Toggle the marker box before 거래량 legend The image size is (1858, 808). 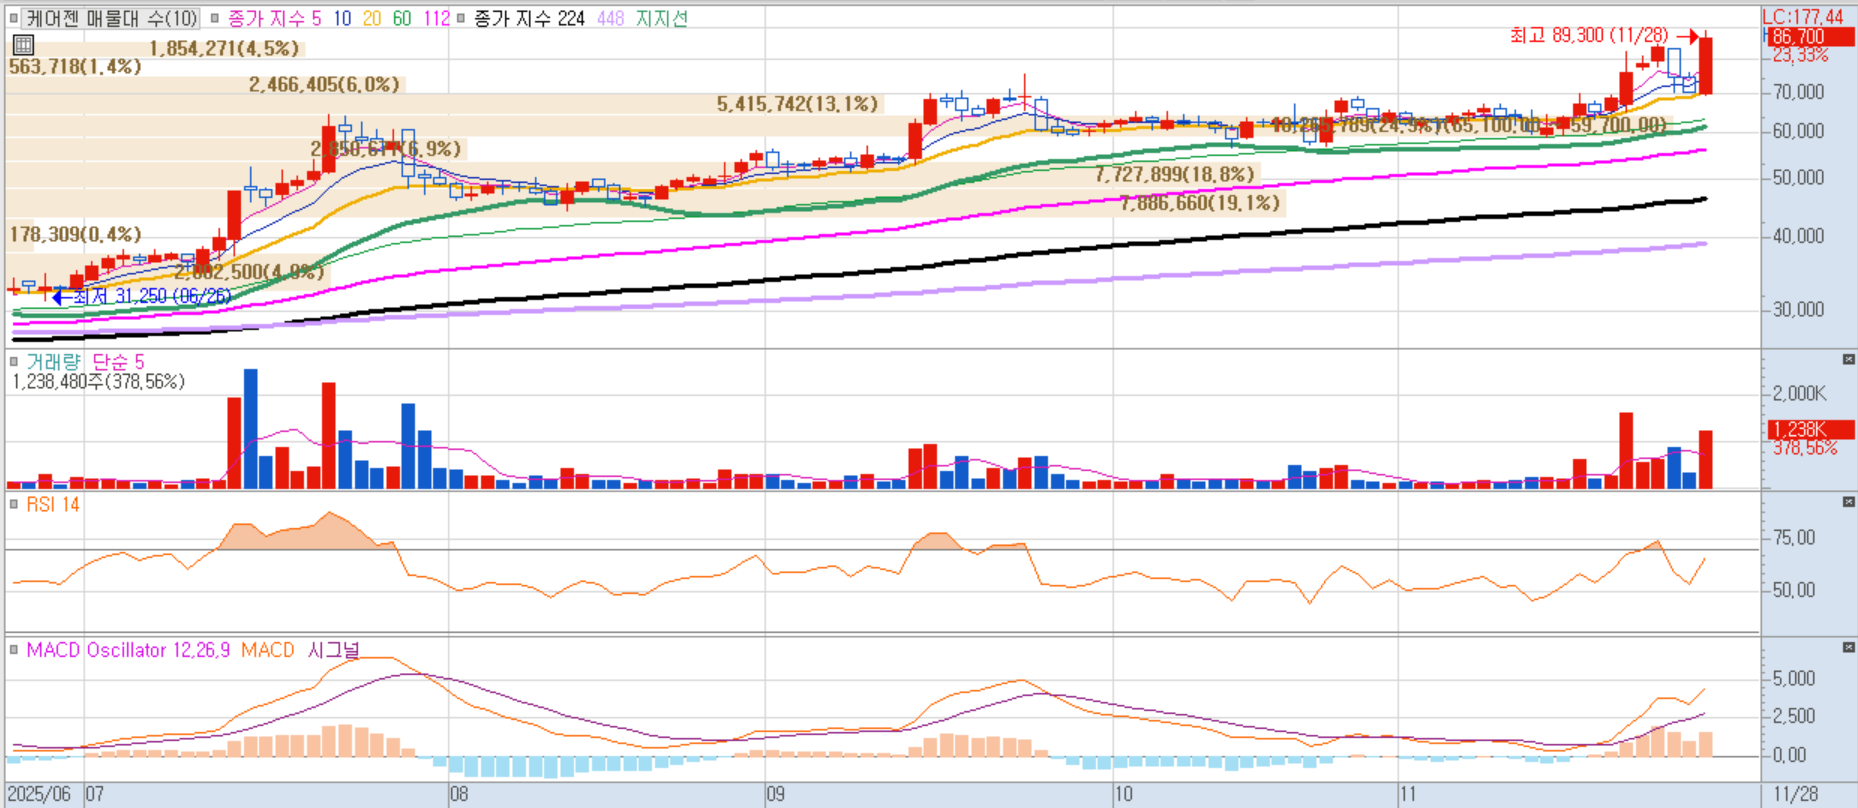point(14,361)
